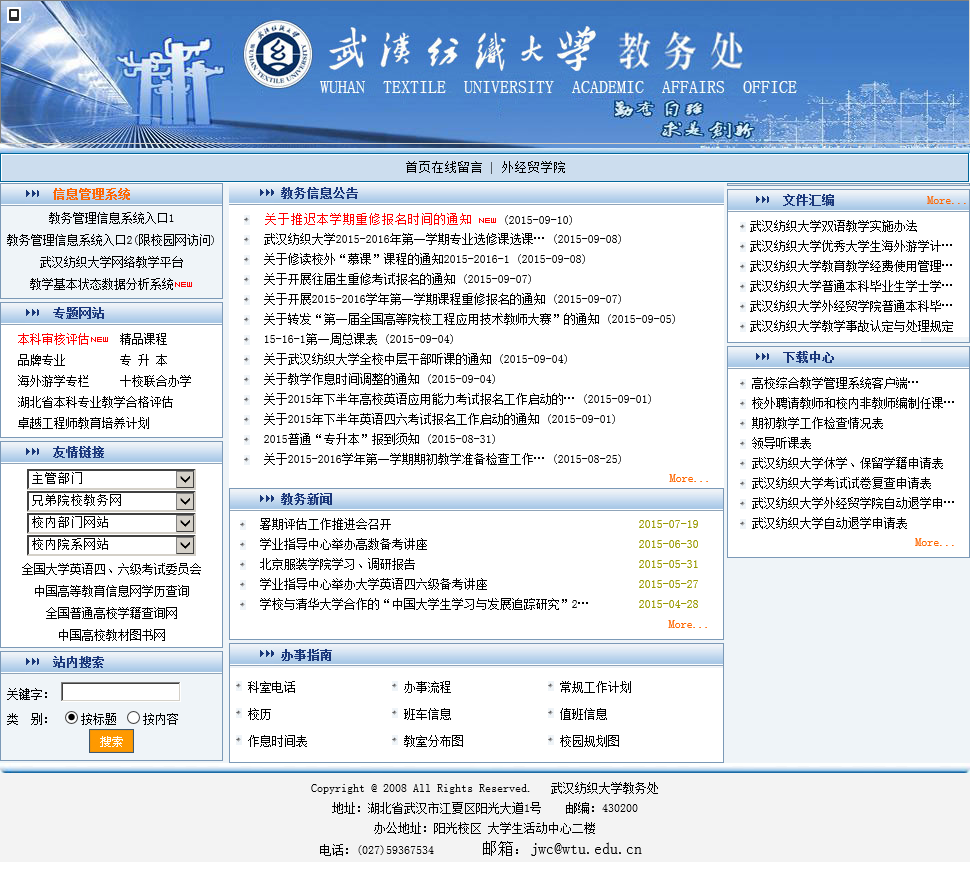Image resolution: width=970 pixels, height=882 pixels.
Task: Click email address jwc@wtu.edu.cn in footer
Action: [x=586, y=849]
